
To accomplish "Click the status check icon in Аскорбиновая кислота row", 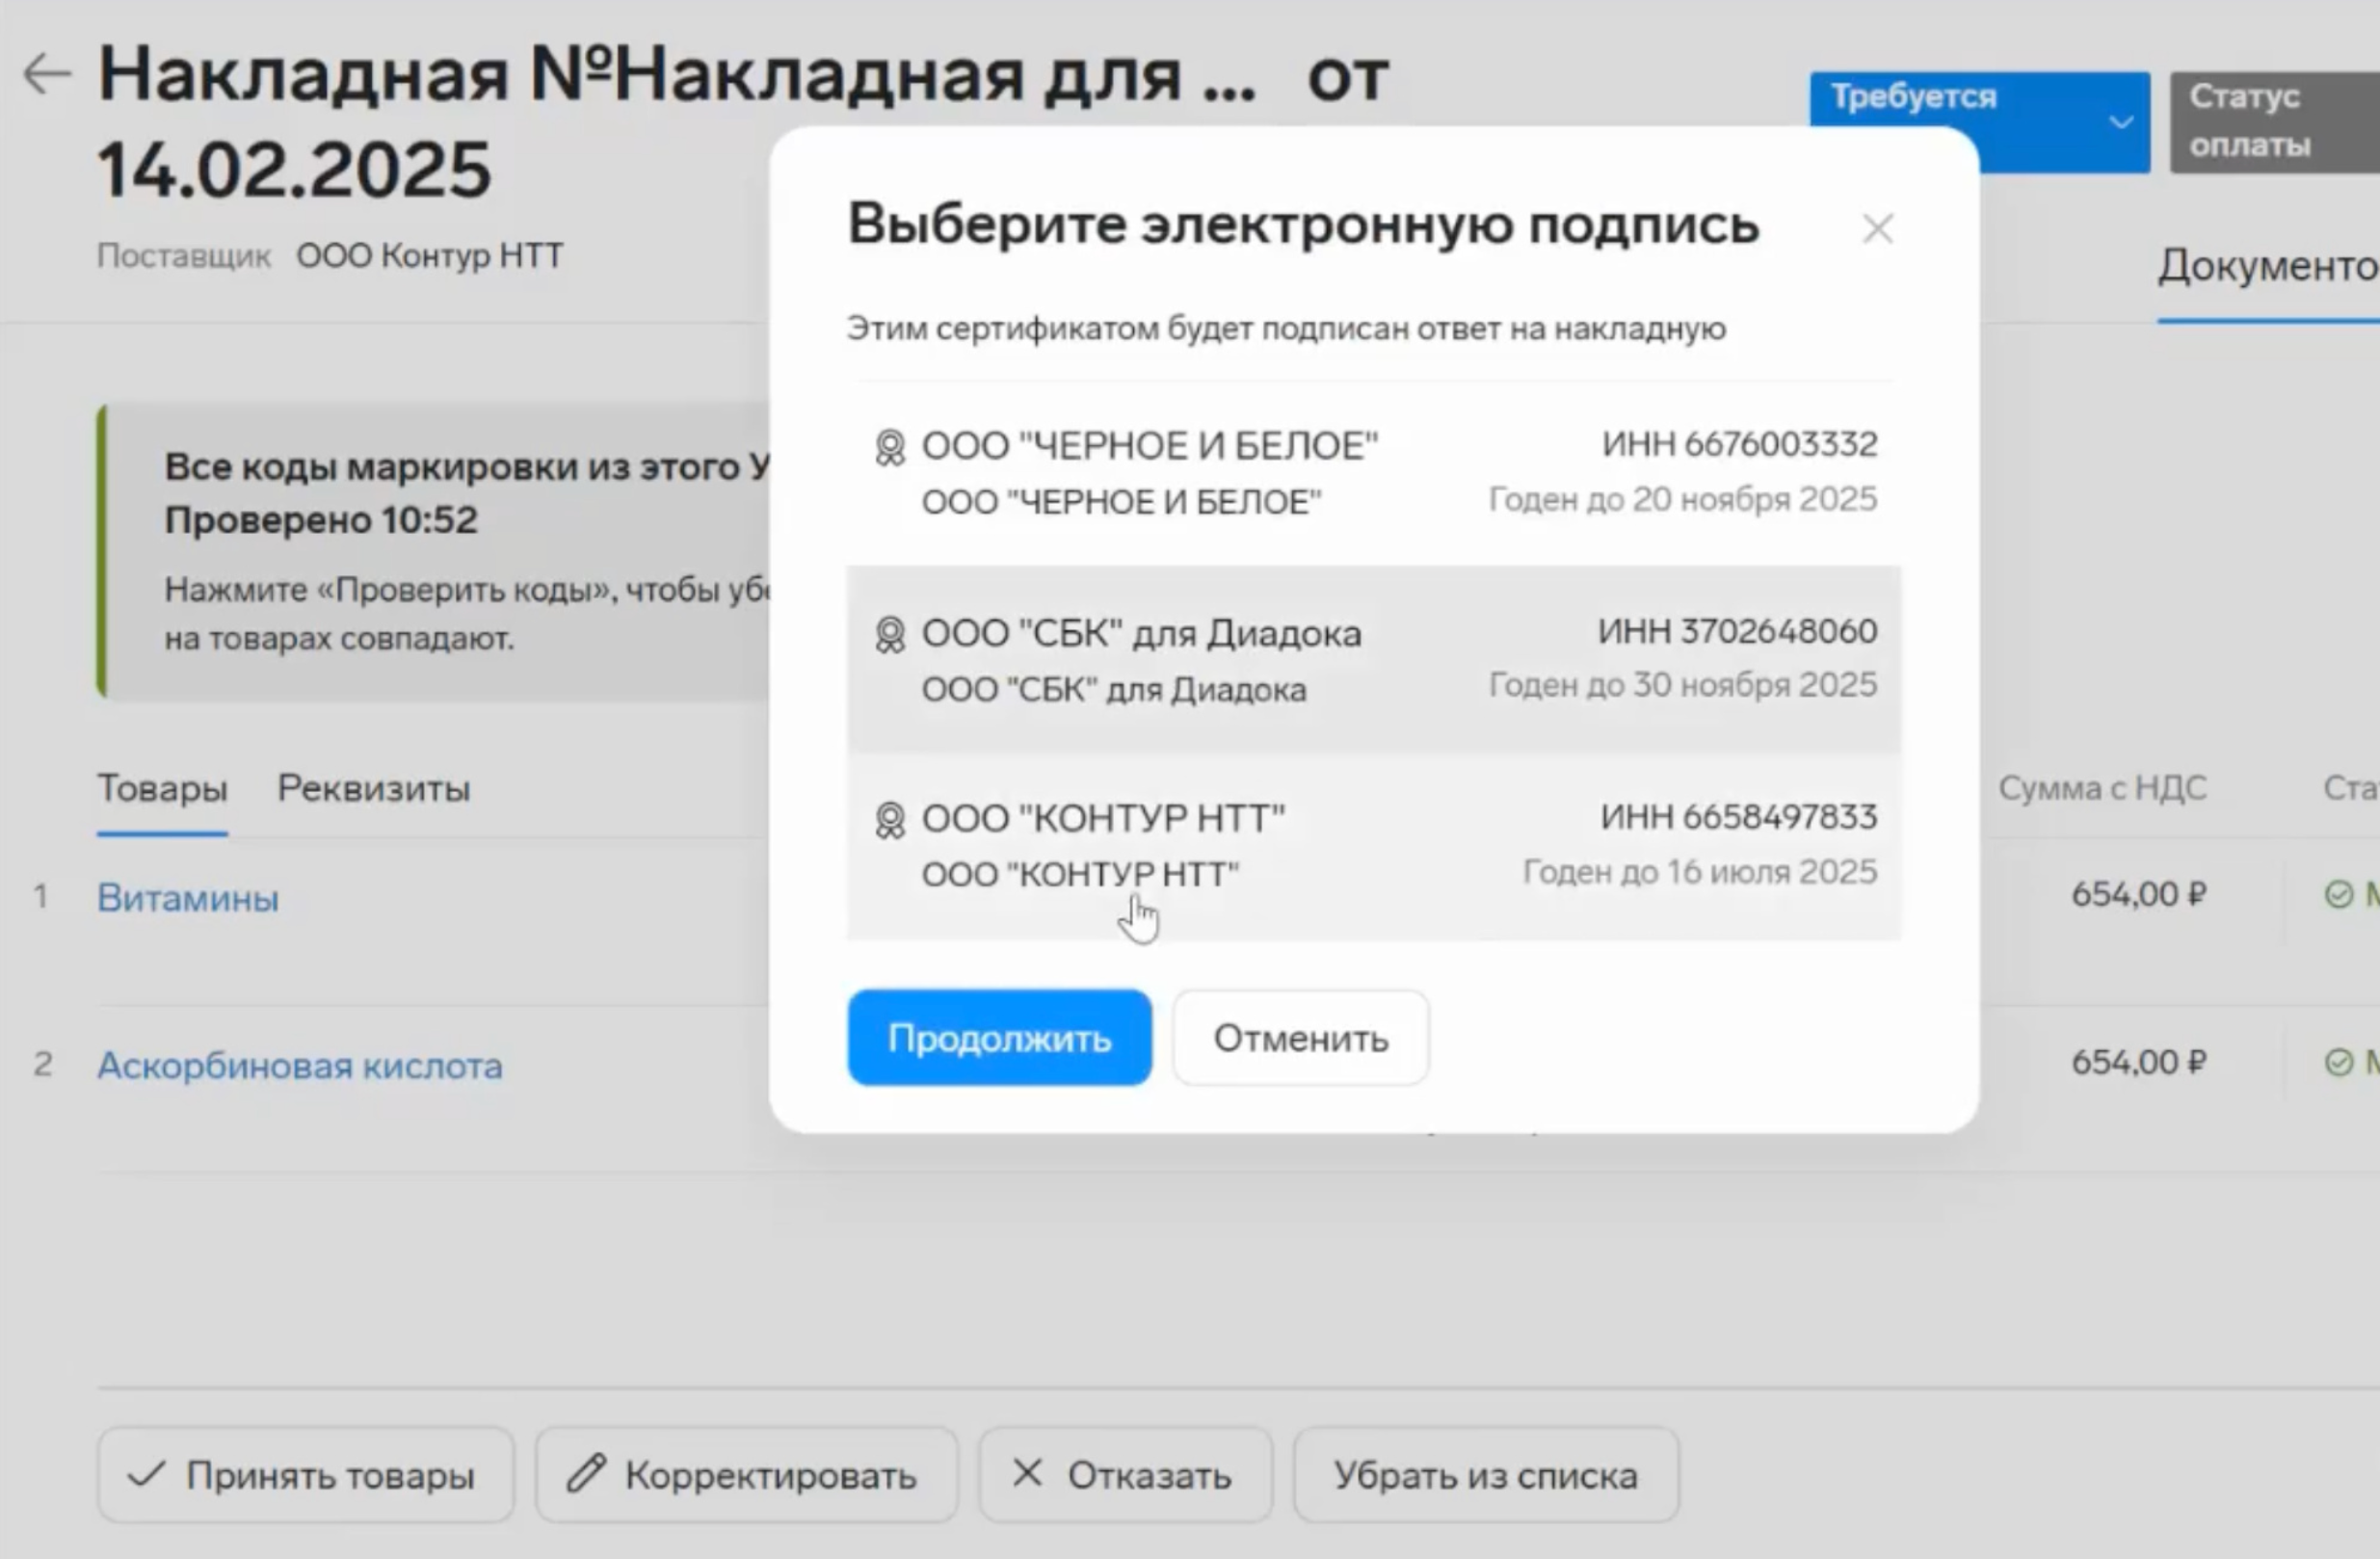I will (2338, 1062).
